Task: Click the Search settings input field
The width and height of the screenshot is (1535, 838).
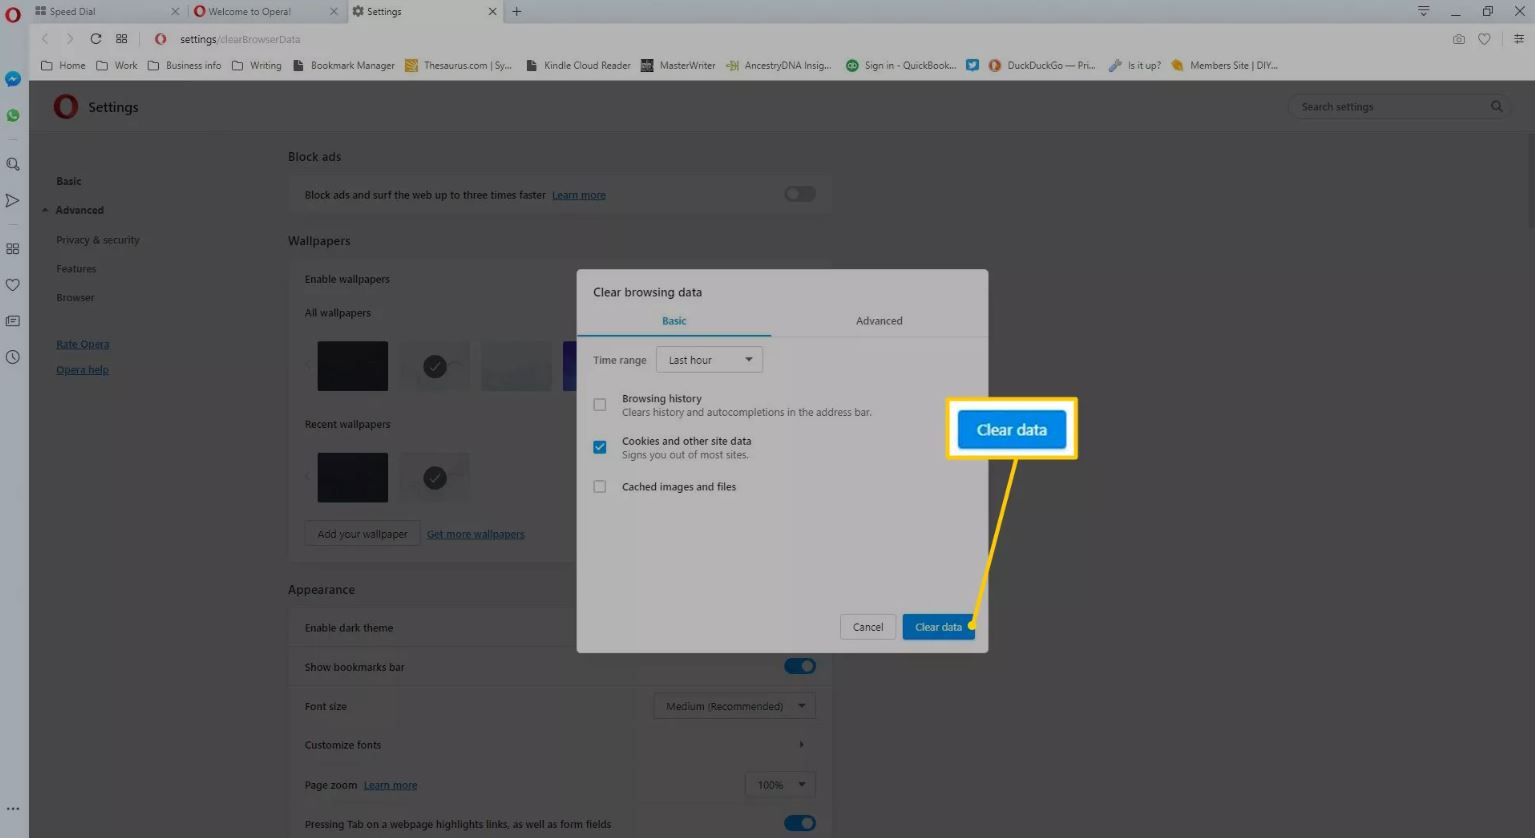Action: [x=1390, y=107]
